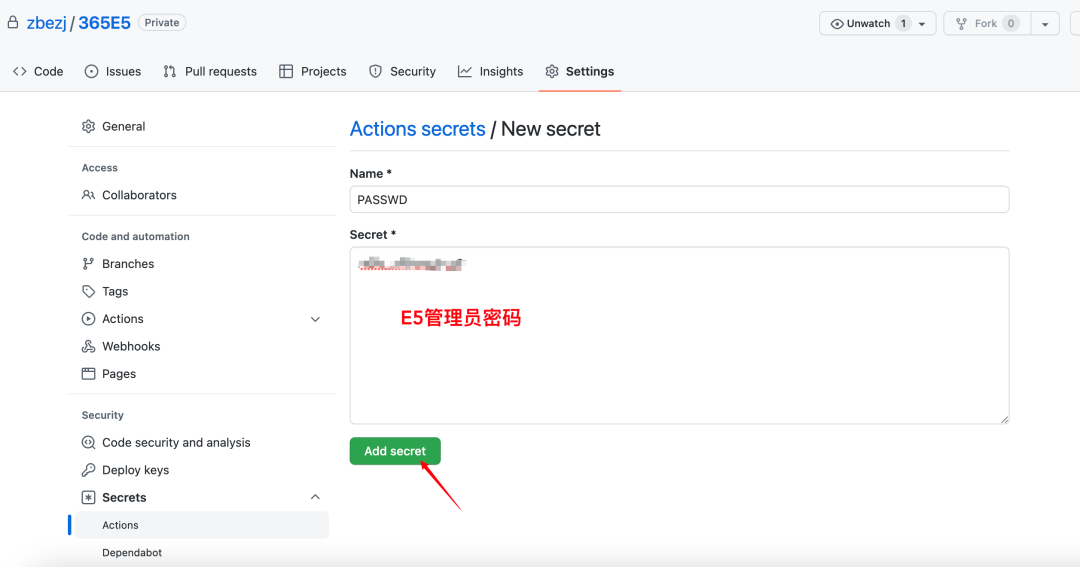Screen dimensions: 1080x567
Task: Click the Fork count badge 0
Action: [1010, 23]
